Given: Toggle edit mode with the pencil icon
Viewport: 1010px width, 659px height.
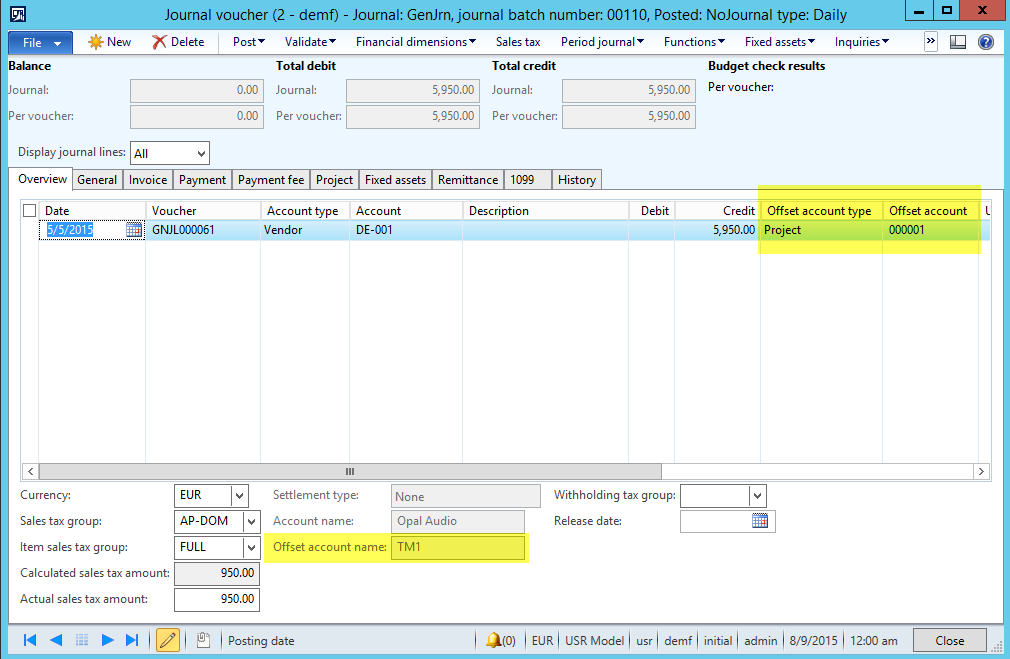Looking at the screenshot, I should [168, 640].
